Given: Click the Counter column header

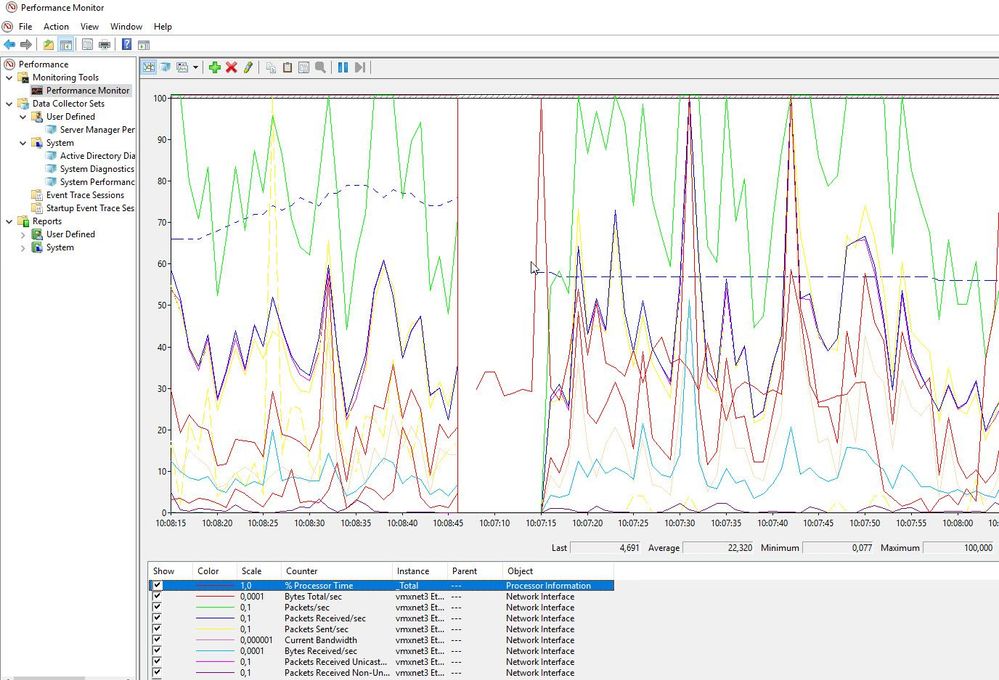Looking at the screenshot, I should [x=302, y=571].
